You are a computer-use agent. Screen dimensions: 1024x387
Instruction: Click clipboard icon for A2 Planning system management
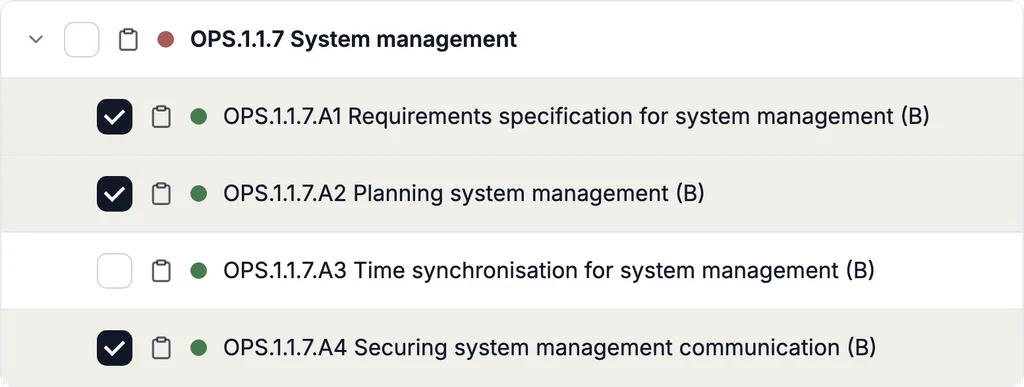coord(161,194)
